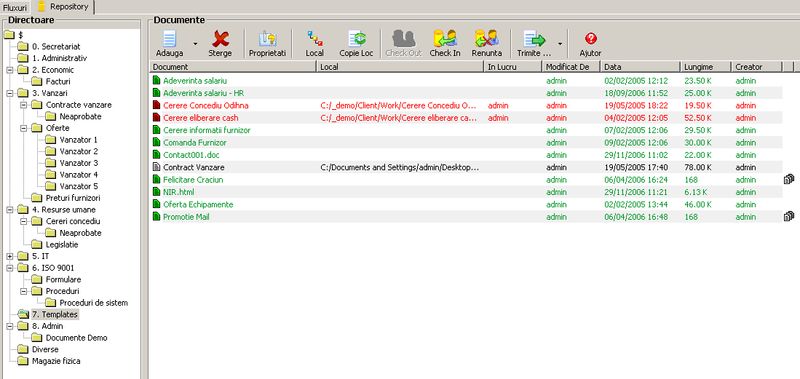Click the red Cerere eliberare cash icon

pos(157,118)
